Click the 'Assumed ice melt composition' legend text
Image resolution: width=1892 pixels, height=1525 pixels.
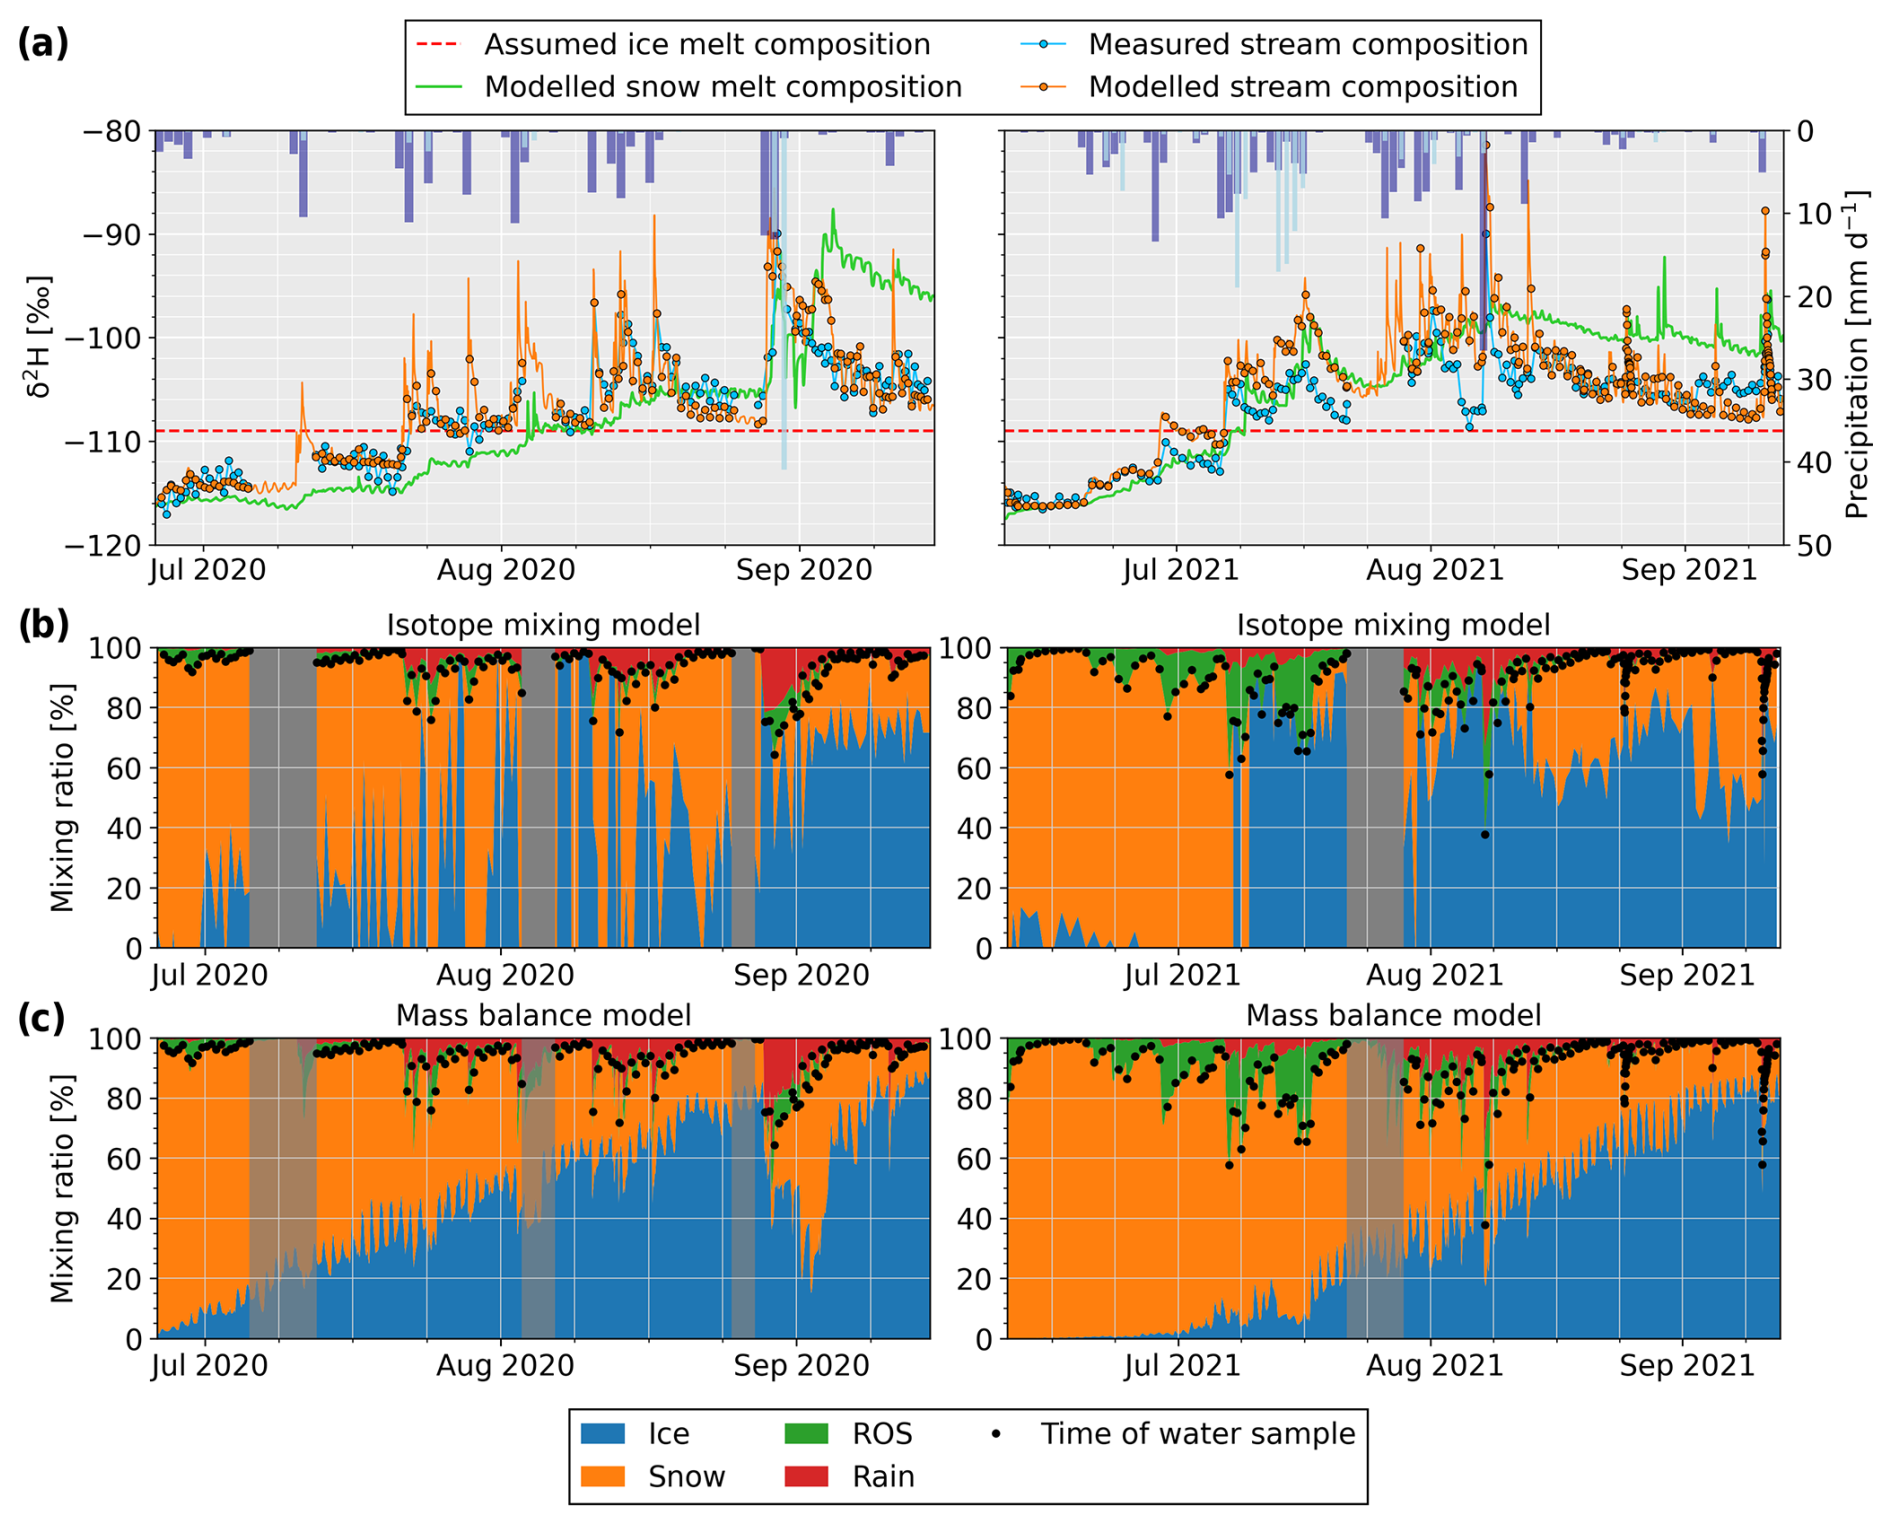(707, 45)
